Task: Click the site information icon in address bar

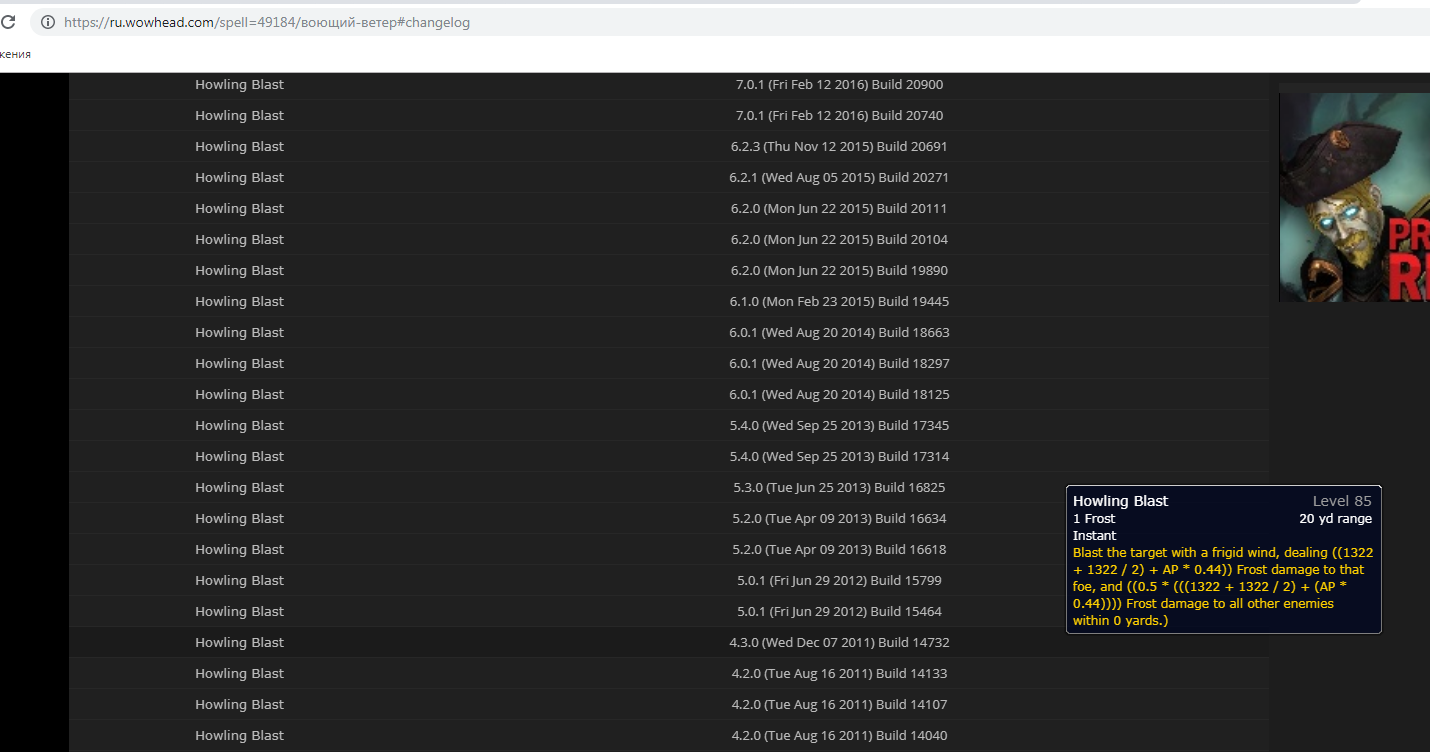Action: (47, 22)
